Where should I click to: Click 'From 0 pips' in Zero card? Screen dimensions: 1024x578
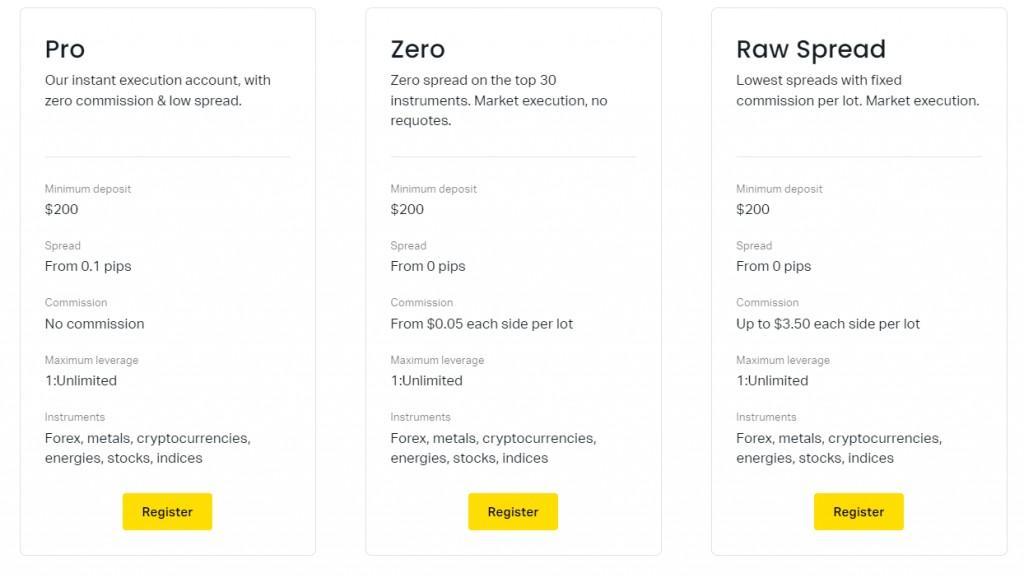click(427, 266)
